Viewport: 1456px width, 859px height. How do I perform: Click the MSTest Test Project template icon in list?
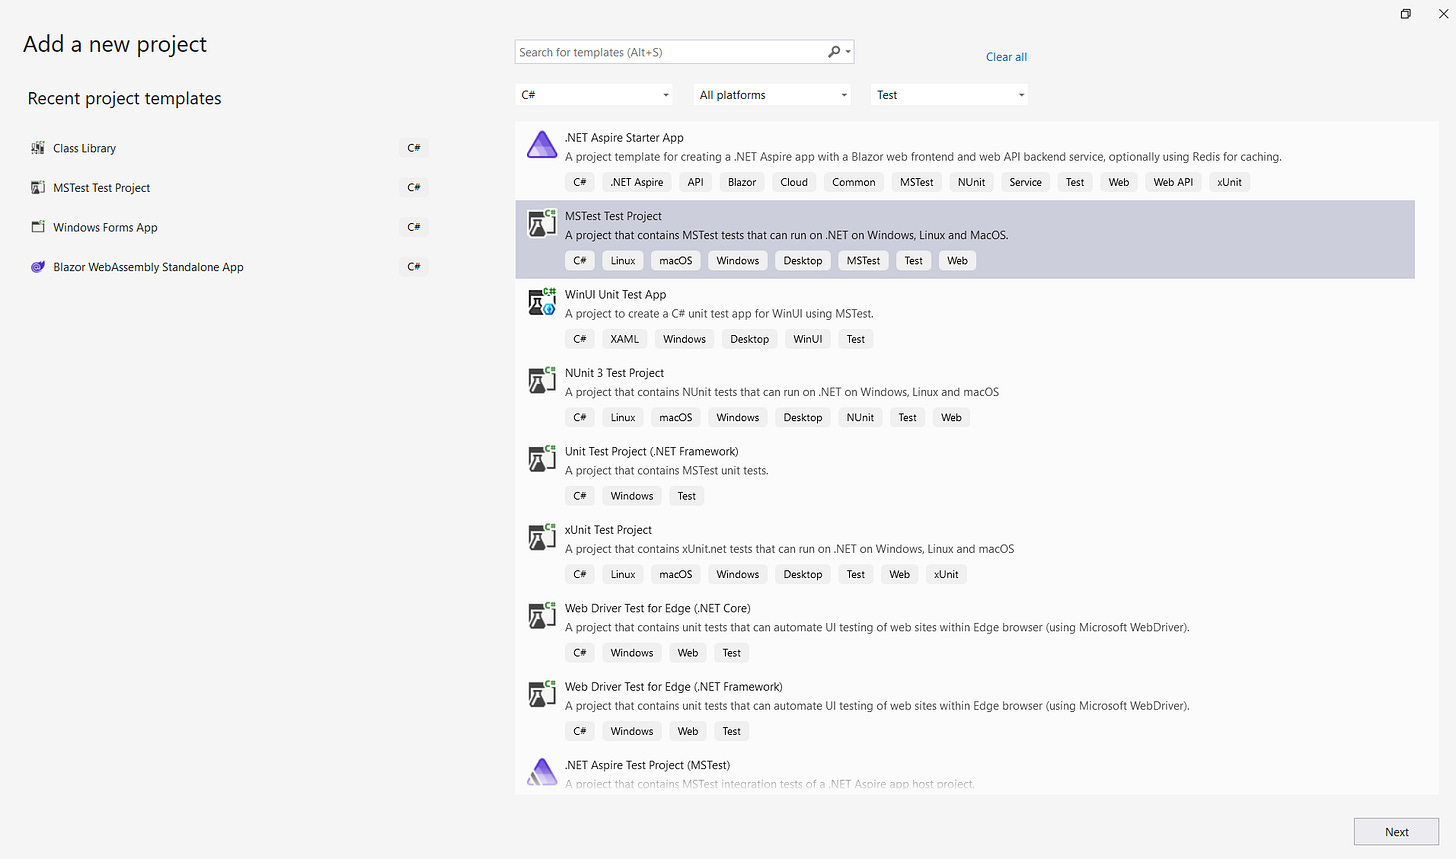542,223
